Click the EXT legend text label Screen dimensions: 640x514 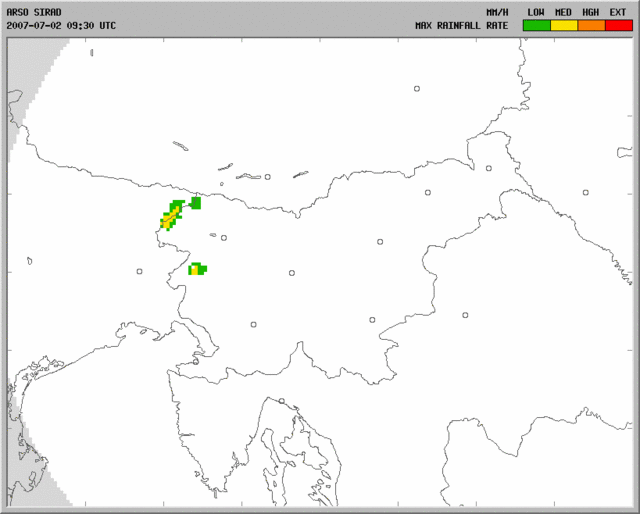point(618,11)
